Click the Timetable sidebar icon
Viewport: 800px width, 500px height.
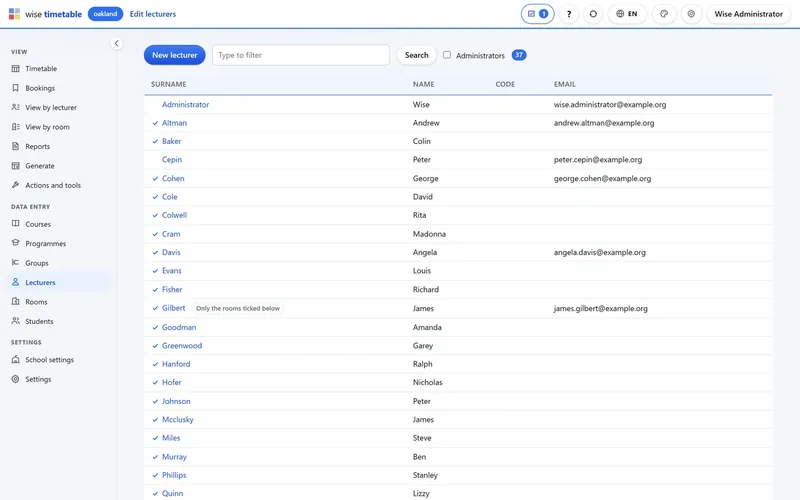pos(15,68)
